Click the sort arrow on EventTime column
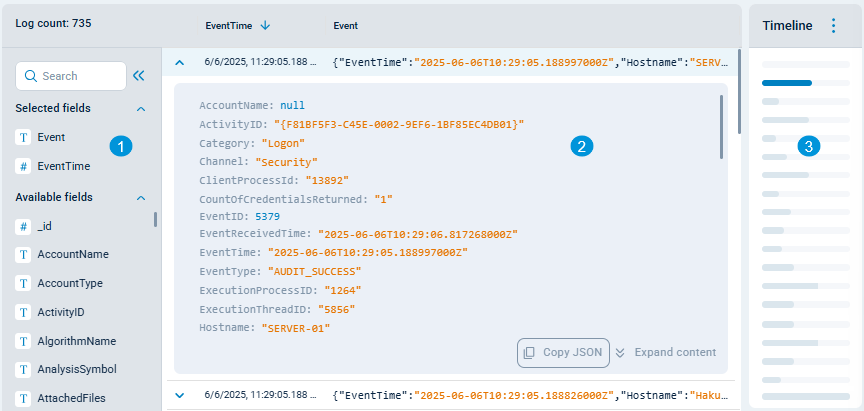This screenshot has width=864, height=411. click(x=265, y=25)
